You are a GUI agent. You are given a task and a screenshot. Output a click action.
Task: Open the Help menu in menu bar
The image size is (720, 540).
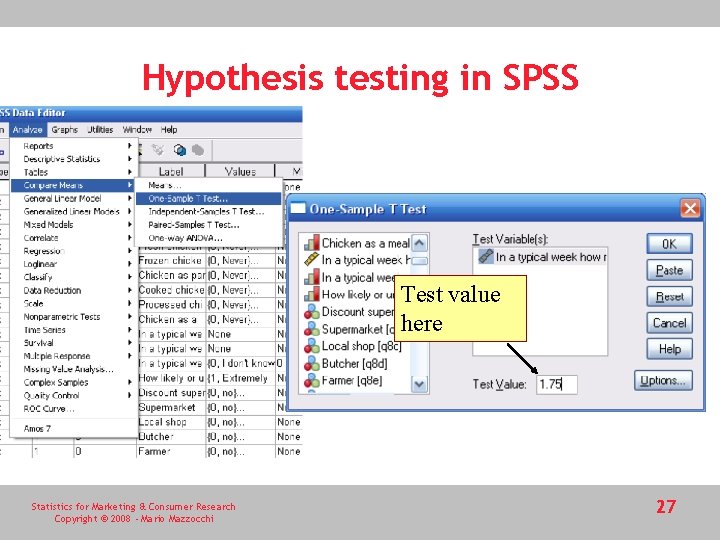pos(169,130)
